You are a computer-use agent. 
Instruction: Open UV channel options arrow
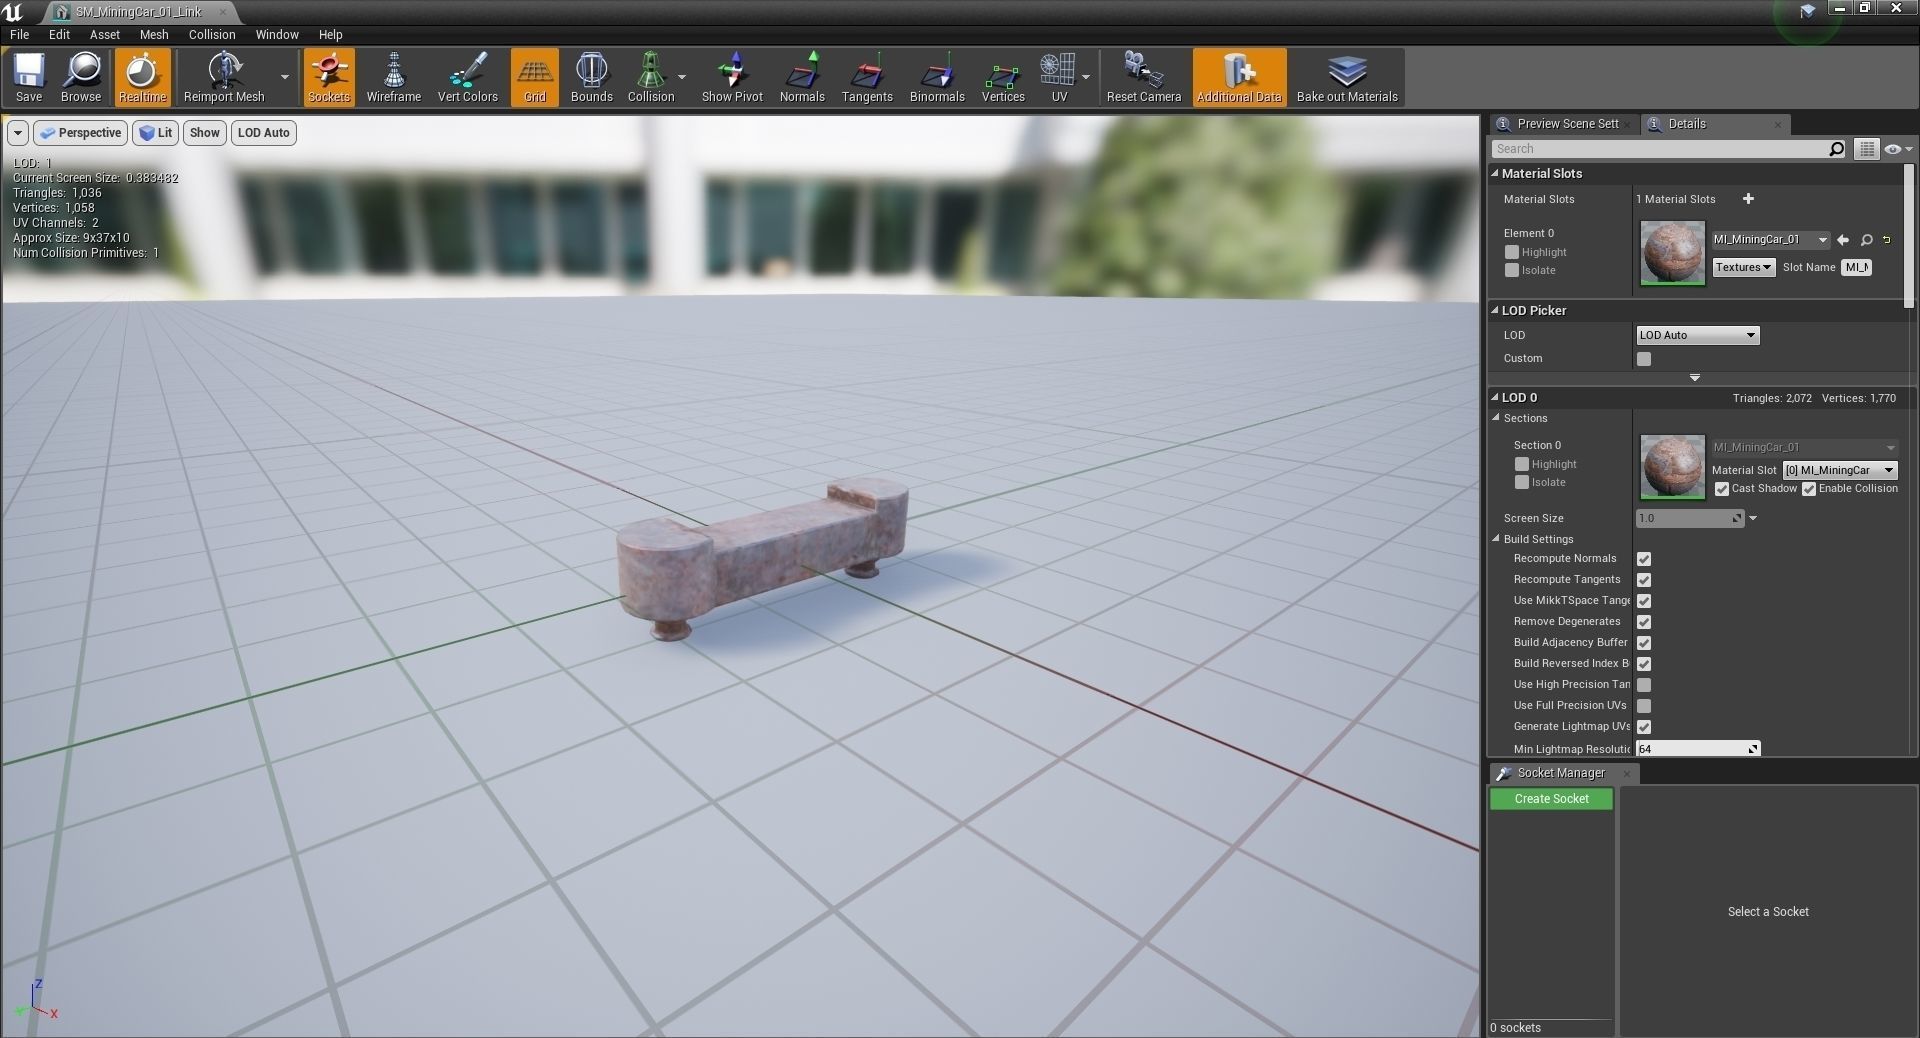click(x=1086, y=77)
